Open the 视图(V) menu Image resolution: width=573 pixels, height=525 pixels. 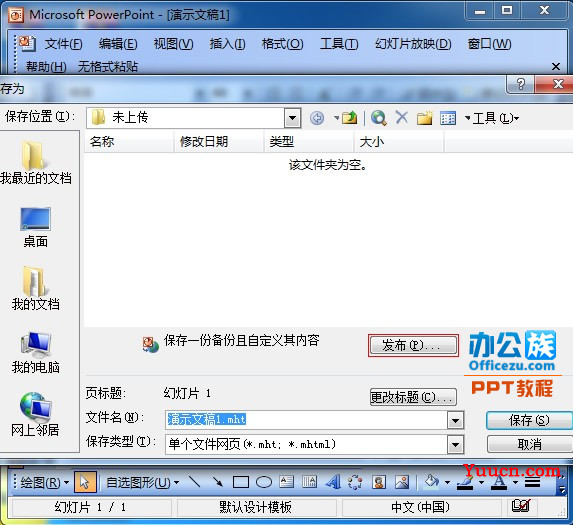(174, 44)
